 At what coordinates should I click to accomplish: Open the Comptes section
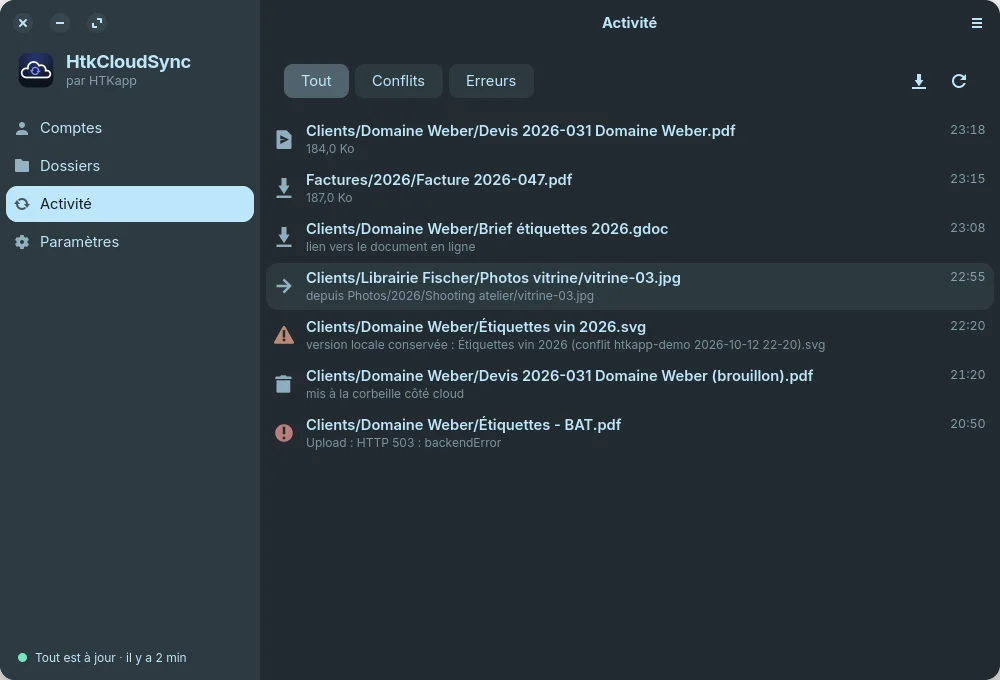(x=130, y=128)
